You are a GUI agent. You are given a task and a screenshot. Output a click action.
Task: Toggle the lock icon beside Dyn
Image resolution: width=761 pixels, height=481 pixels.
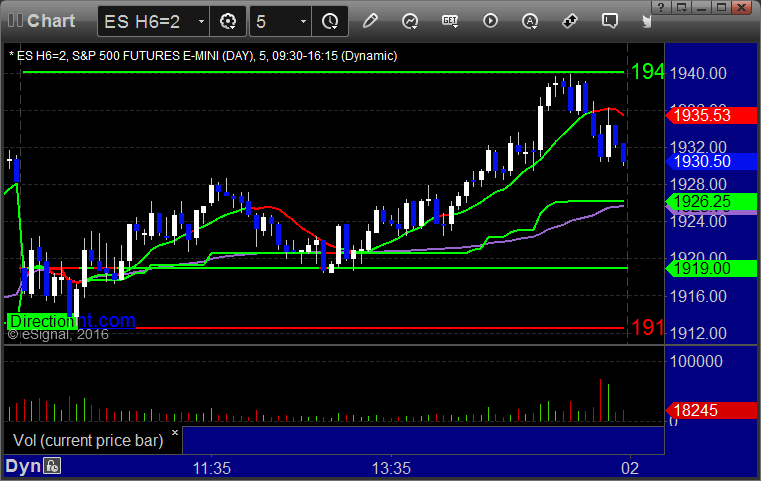point(52,466)
